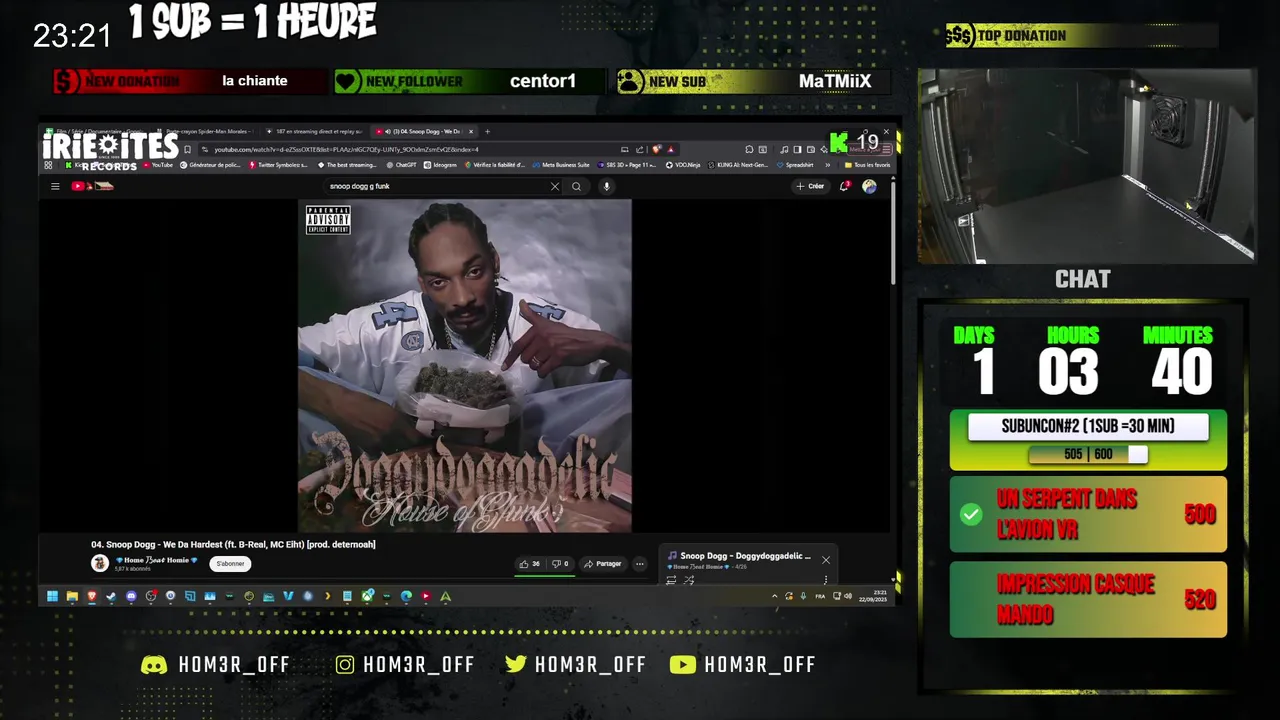Open the 'Meta Business Suite' bookmark
The width and height of the screenshot is (1280, 720).
[560, 165]
